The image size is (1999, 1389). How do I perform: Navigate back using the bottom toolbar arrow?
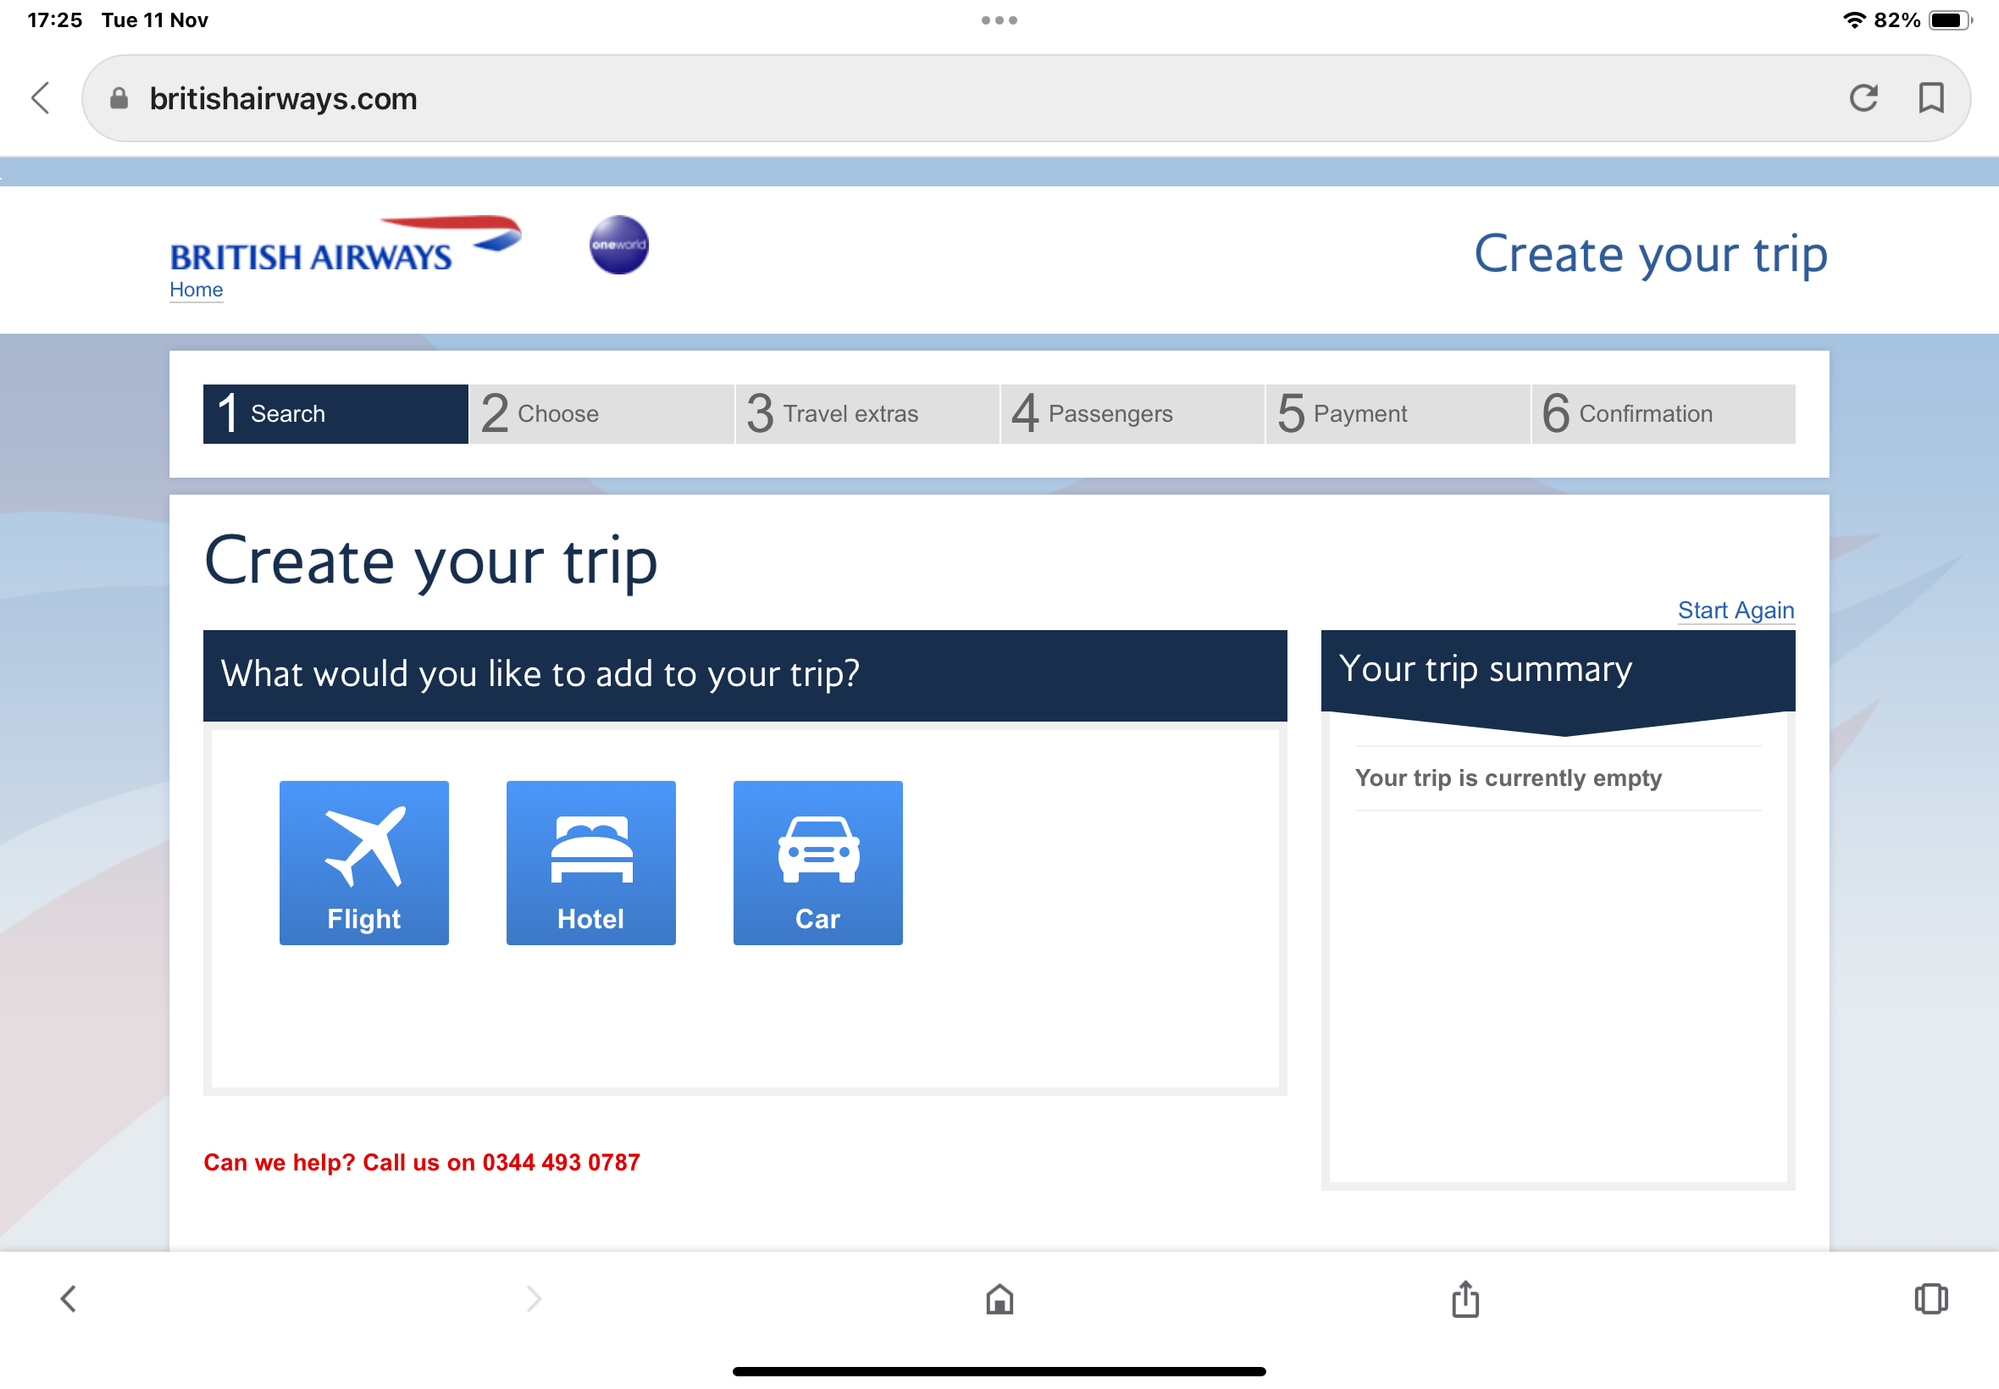click(x=68, y=1299)
